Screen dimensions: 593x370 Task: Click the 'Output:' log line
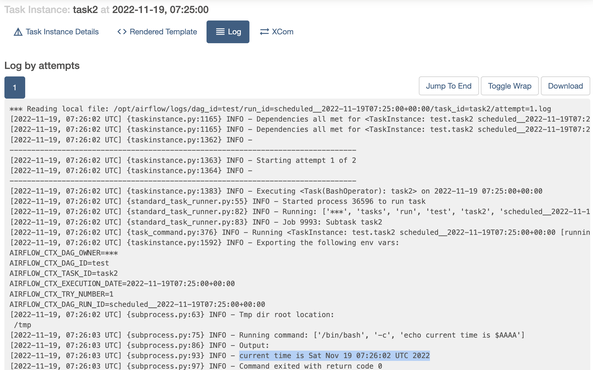(139, 345)
